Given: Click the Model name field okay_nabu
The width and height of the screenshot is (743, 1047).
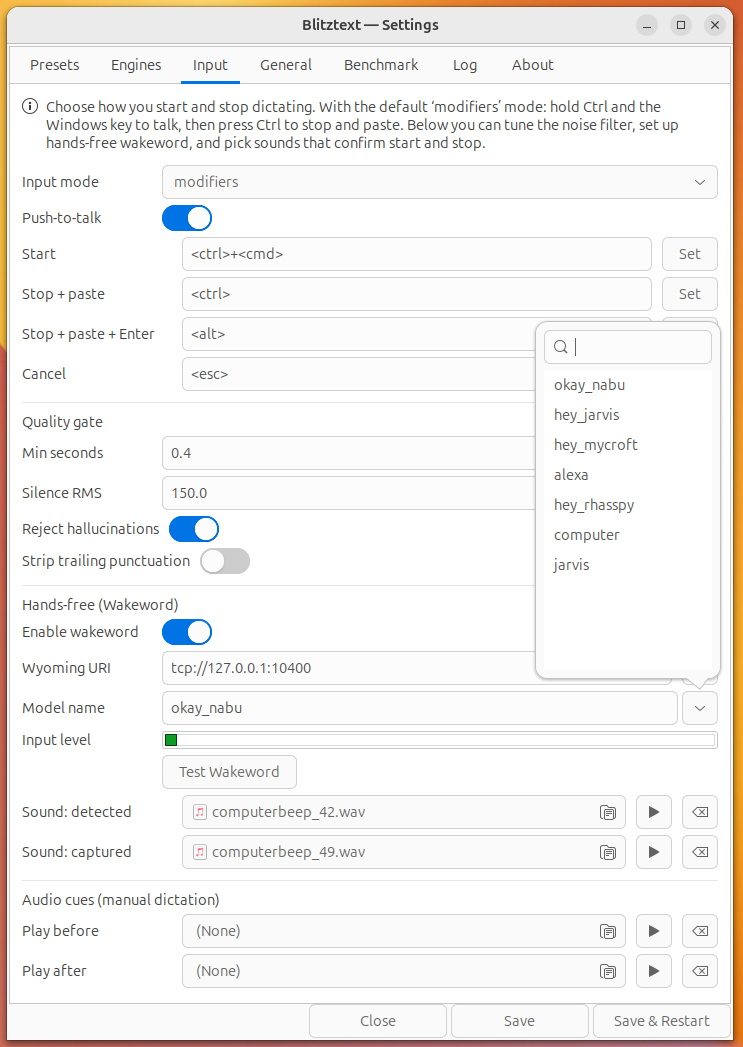Looking at the screenshot, I should 420,708.
